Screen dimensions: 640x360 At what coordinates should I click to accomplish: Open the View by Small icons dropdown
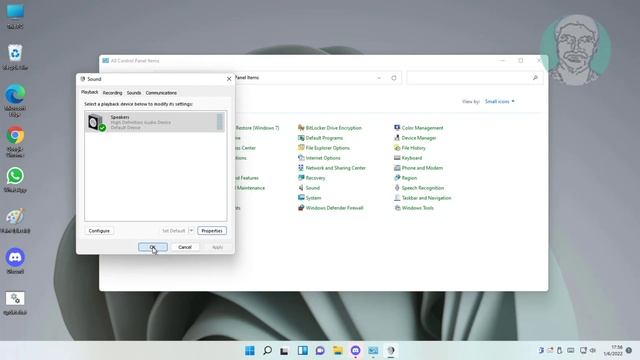(x=500, y=101)
